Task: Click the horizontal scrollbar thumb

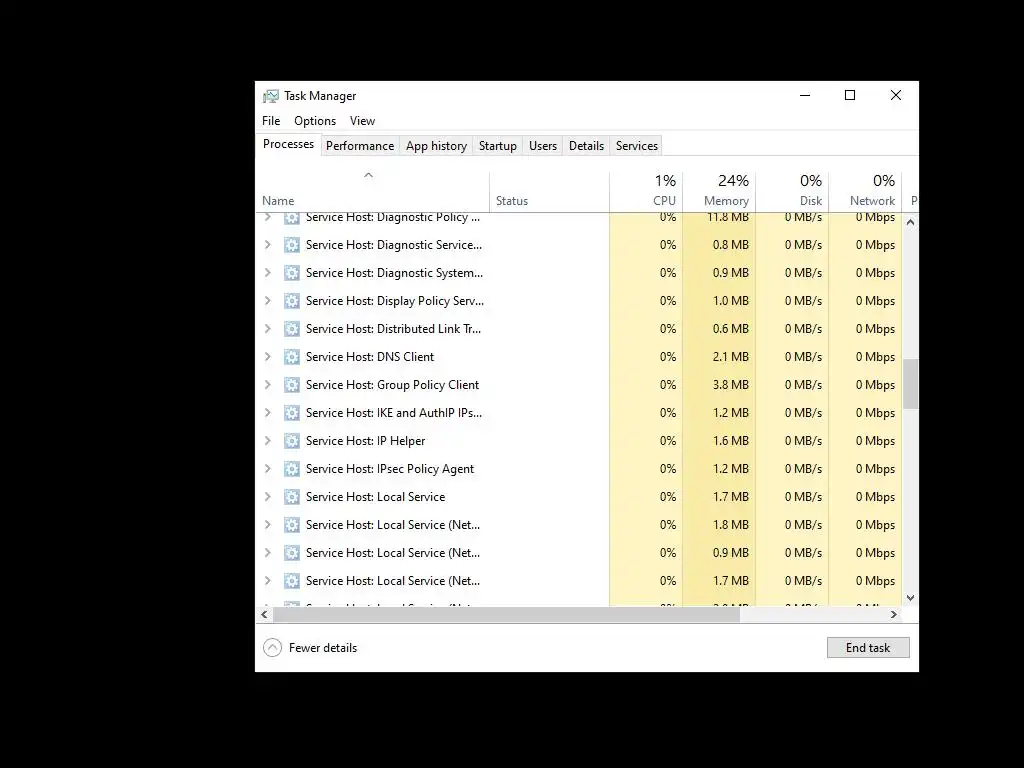Action: [506, 615]
